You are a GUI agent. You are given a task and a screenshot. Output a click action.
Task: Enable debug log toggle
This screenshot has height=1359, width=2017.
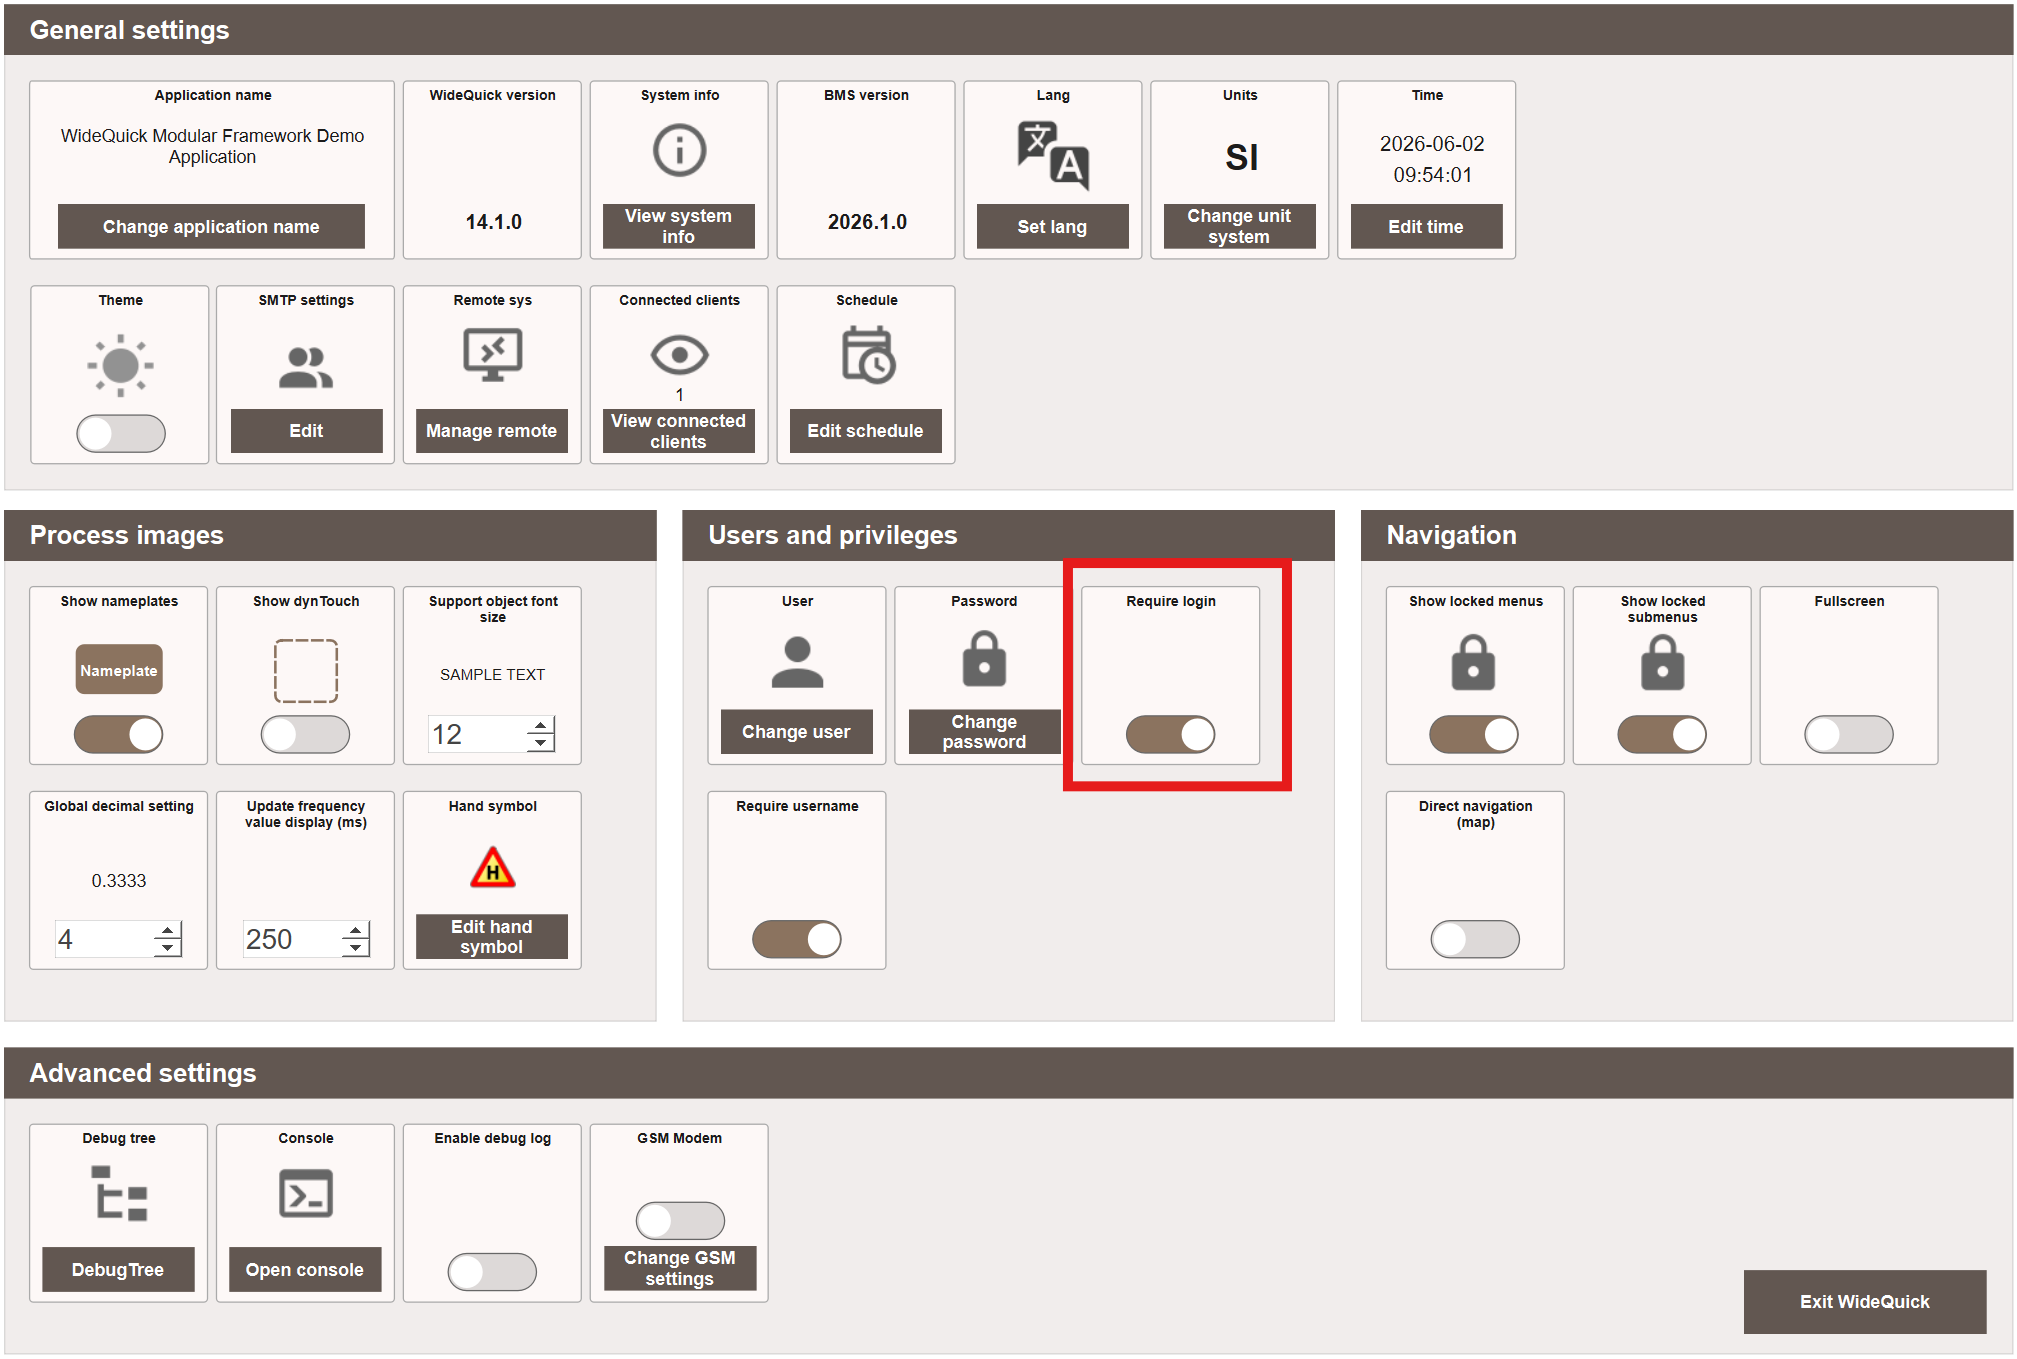492,1273
